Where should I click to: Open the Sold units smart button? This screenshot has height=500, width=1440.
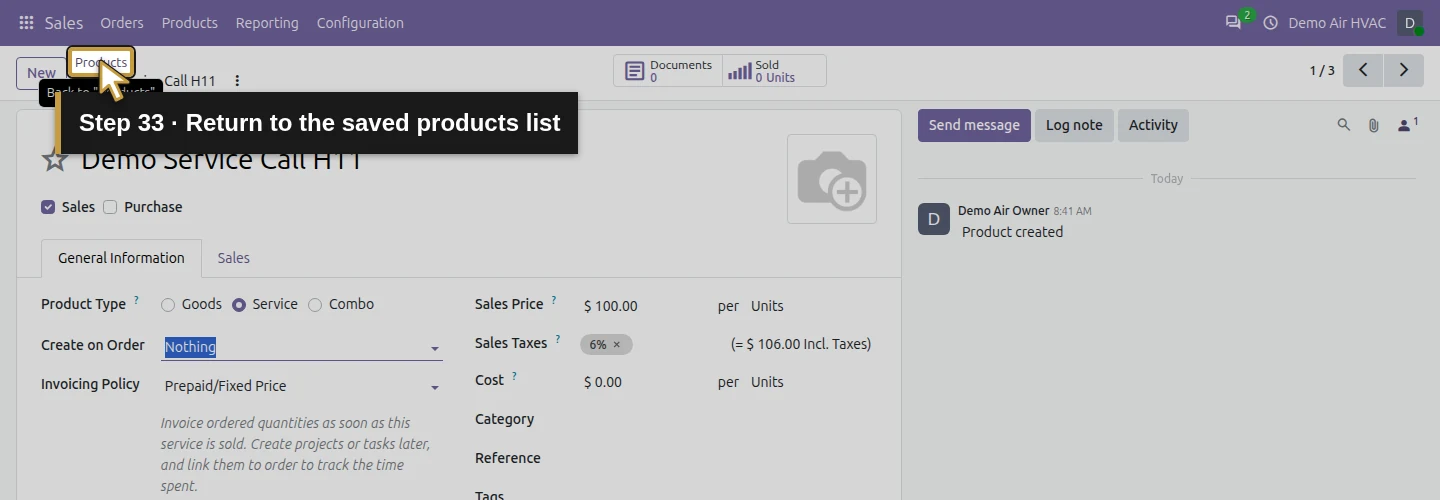click(774, 71)
